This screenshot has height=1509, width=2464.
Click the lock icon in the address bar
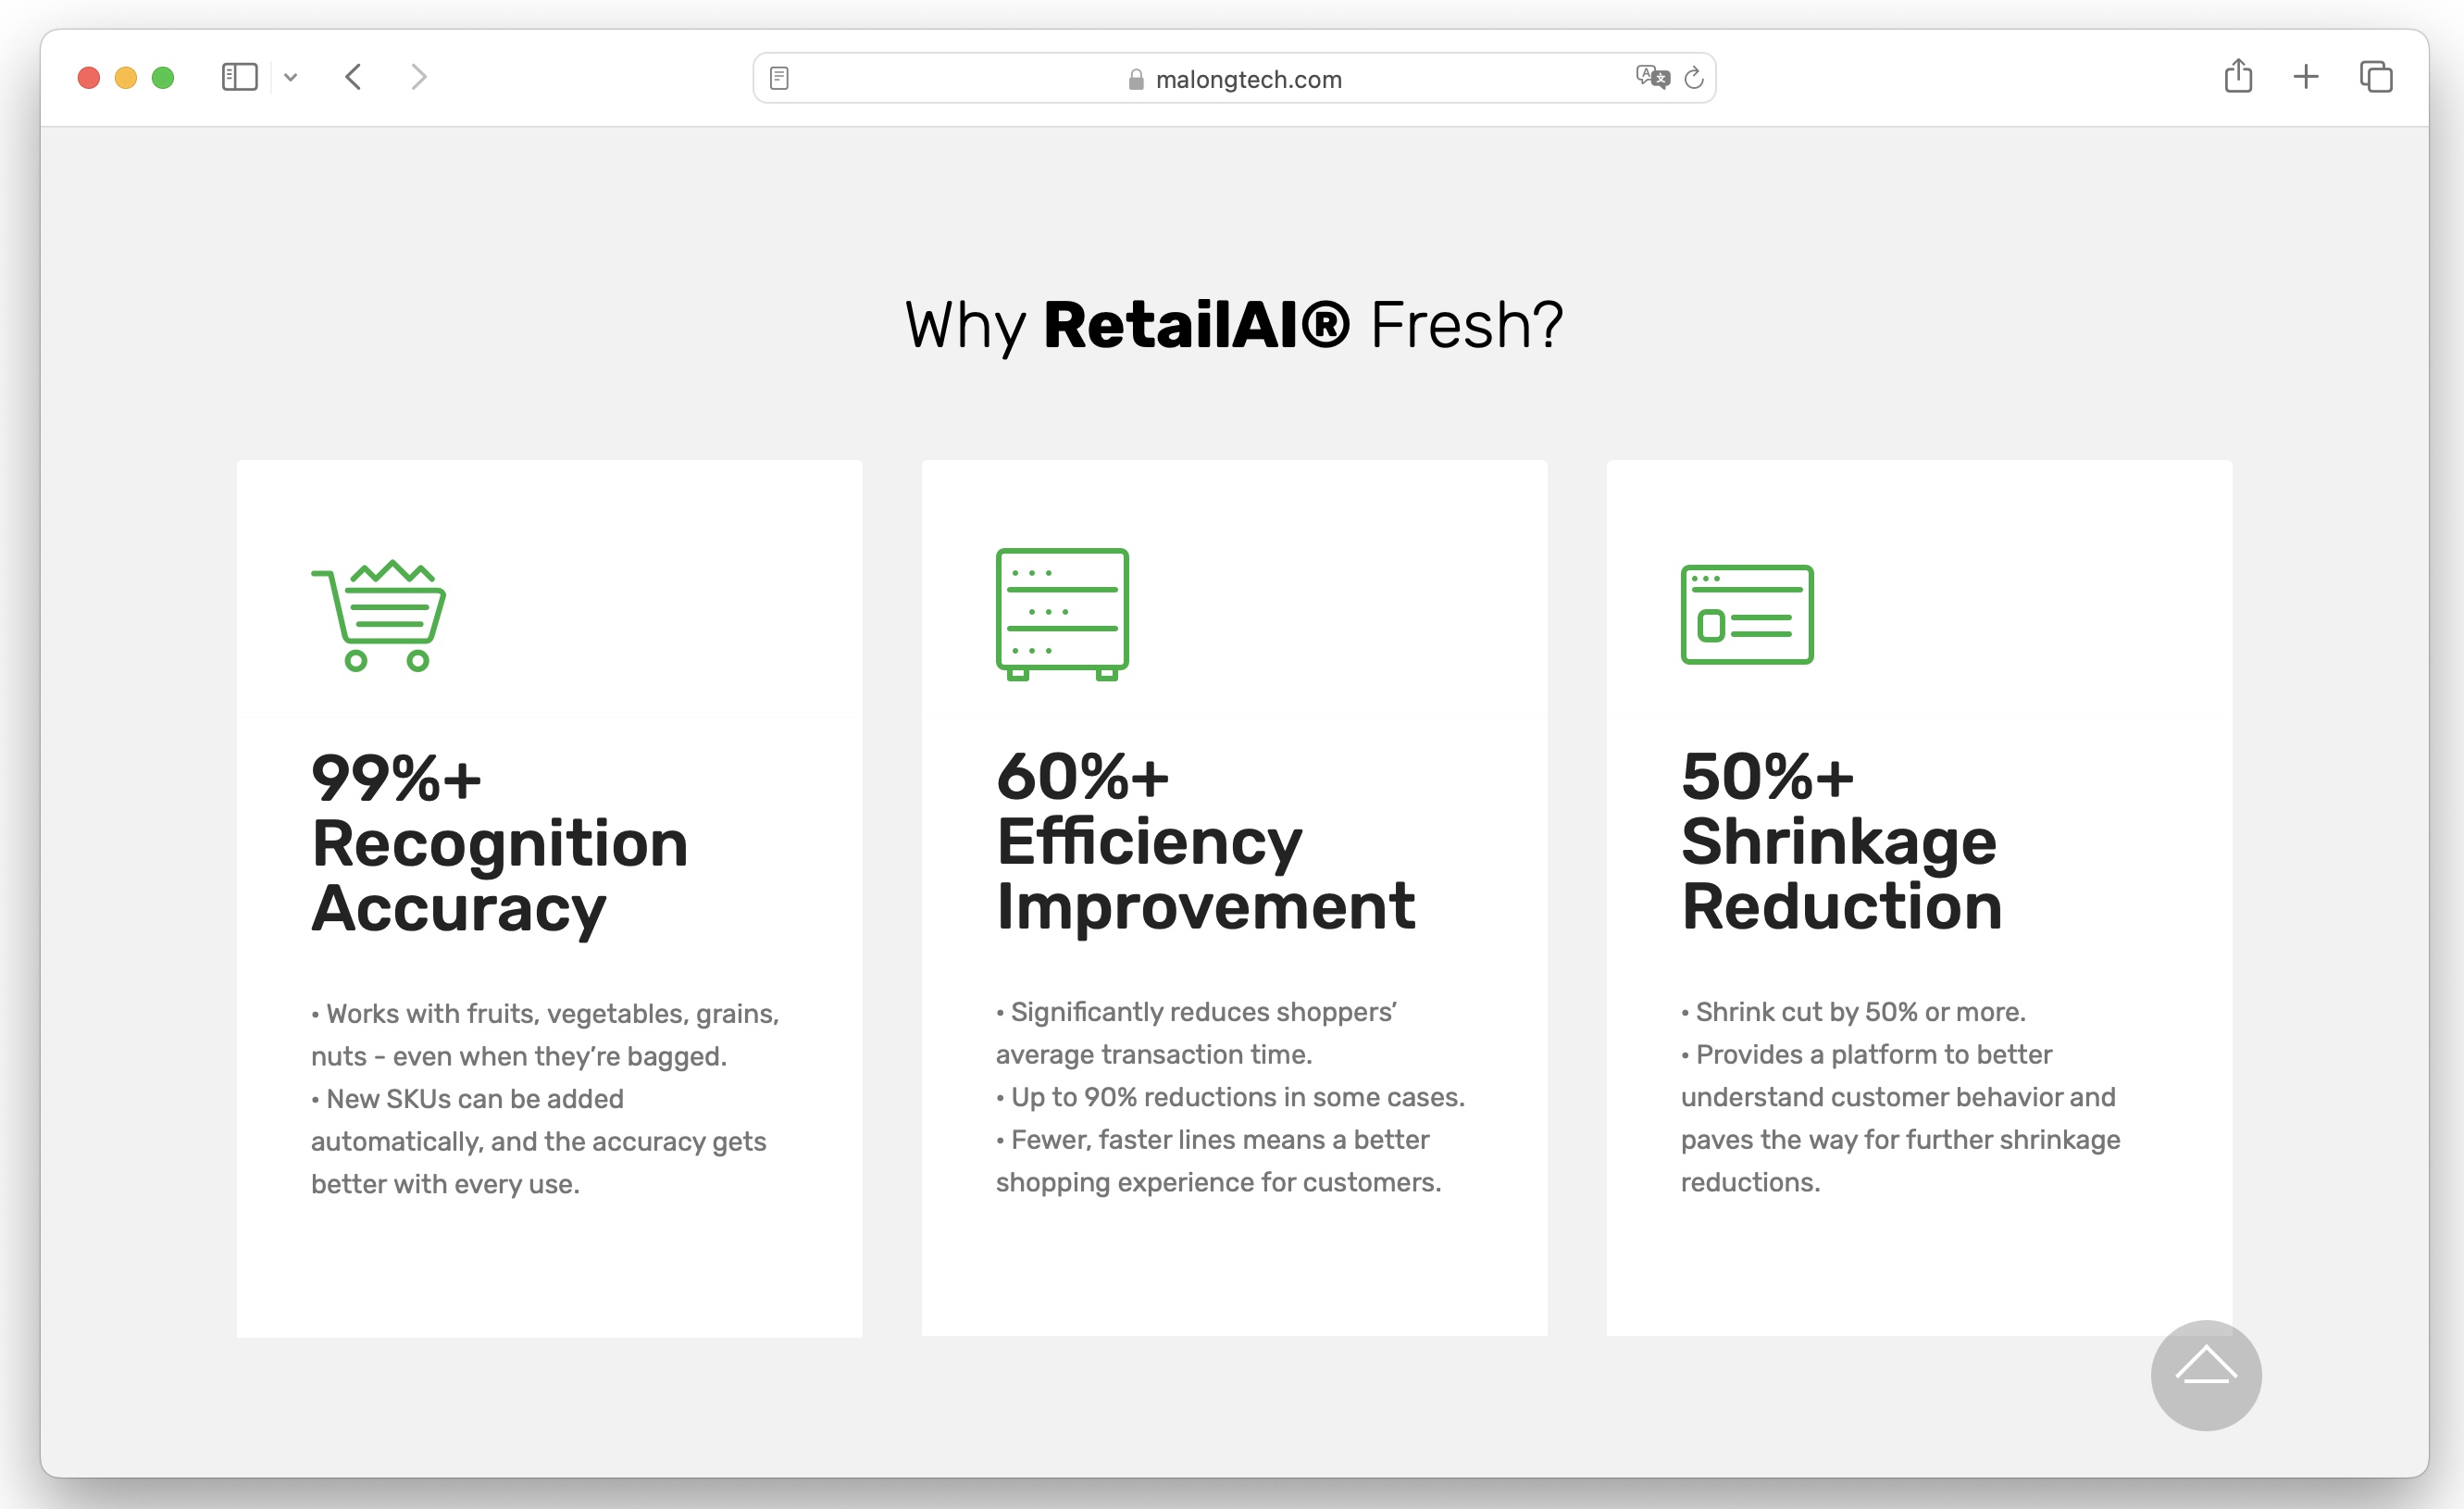[x=1136, y=79]
